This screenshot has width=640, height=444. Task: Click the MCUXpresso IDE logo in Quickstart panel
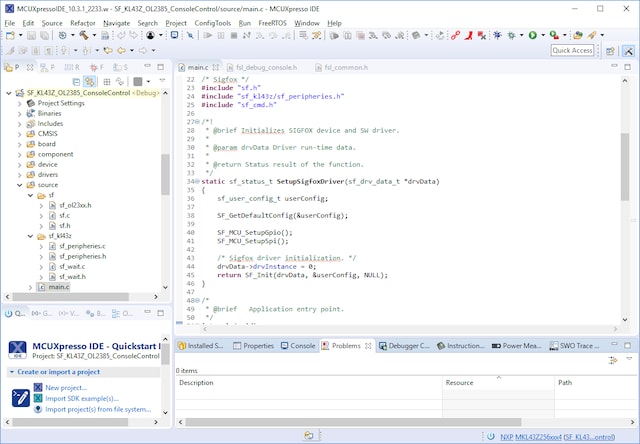point(18,348)
